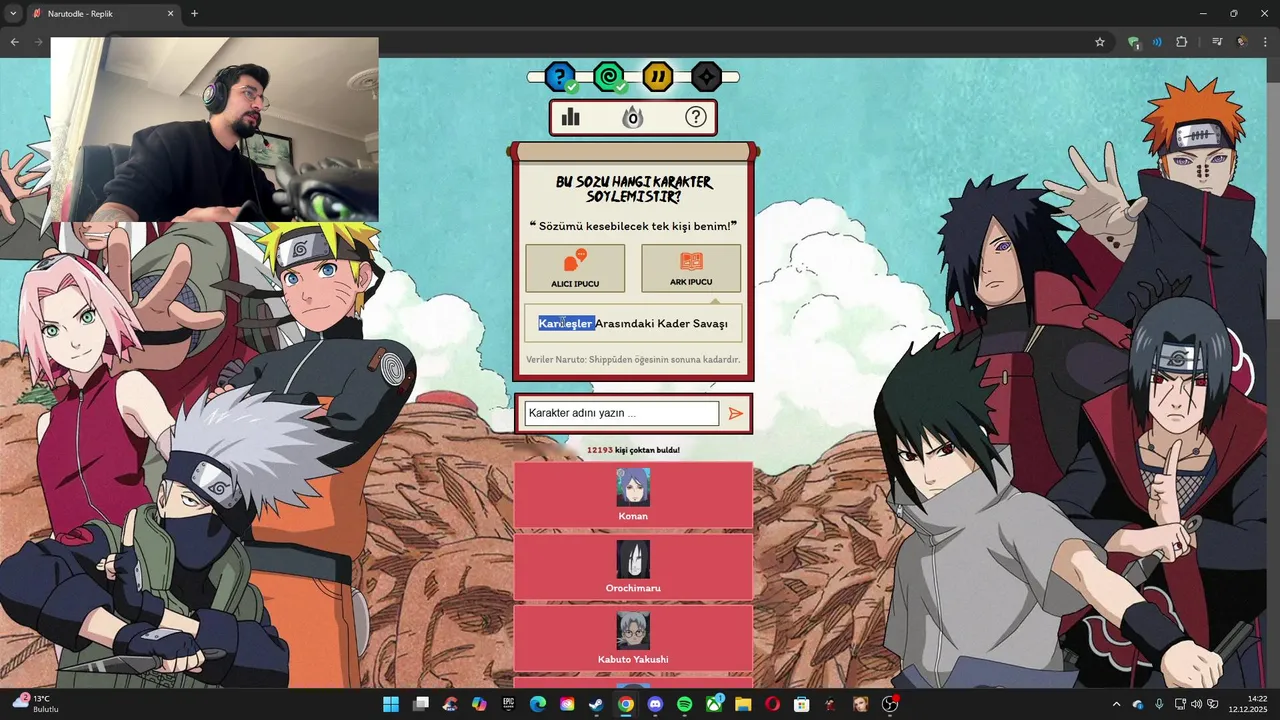
Task: Click the Kabuto Yakushi guess card
Action: [633, 638]
